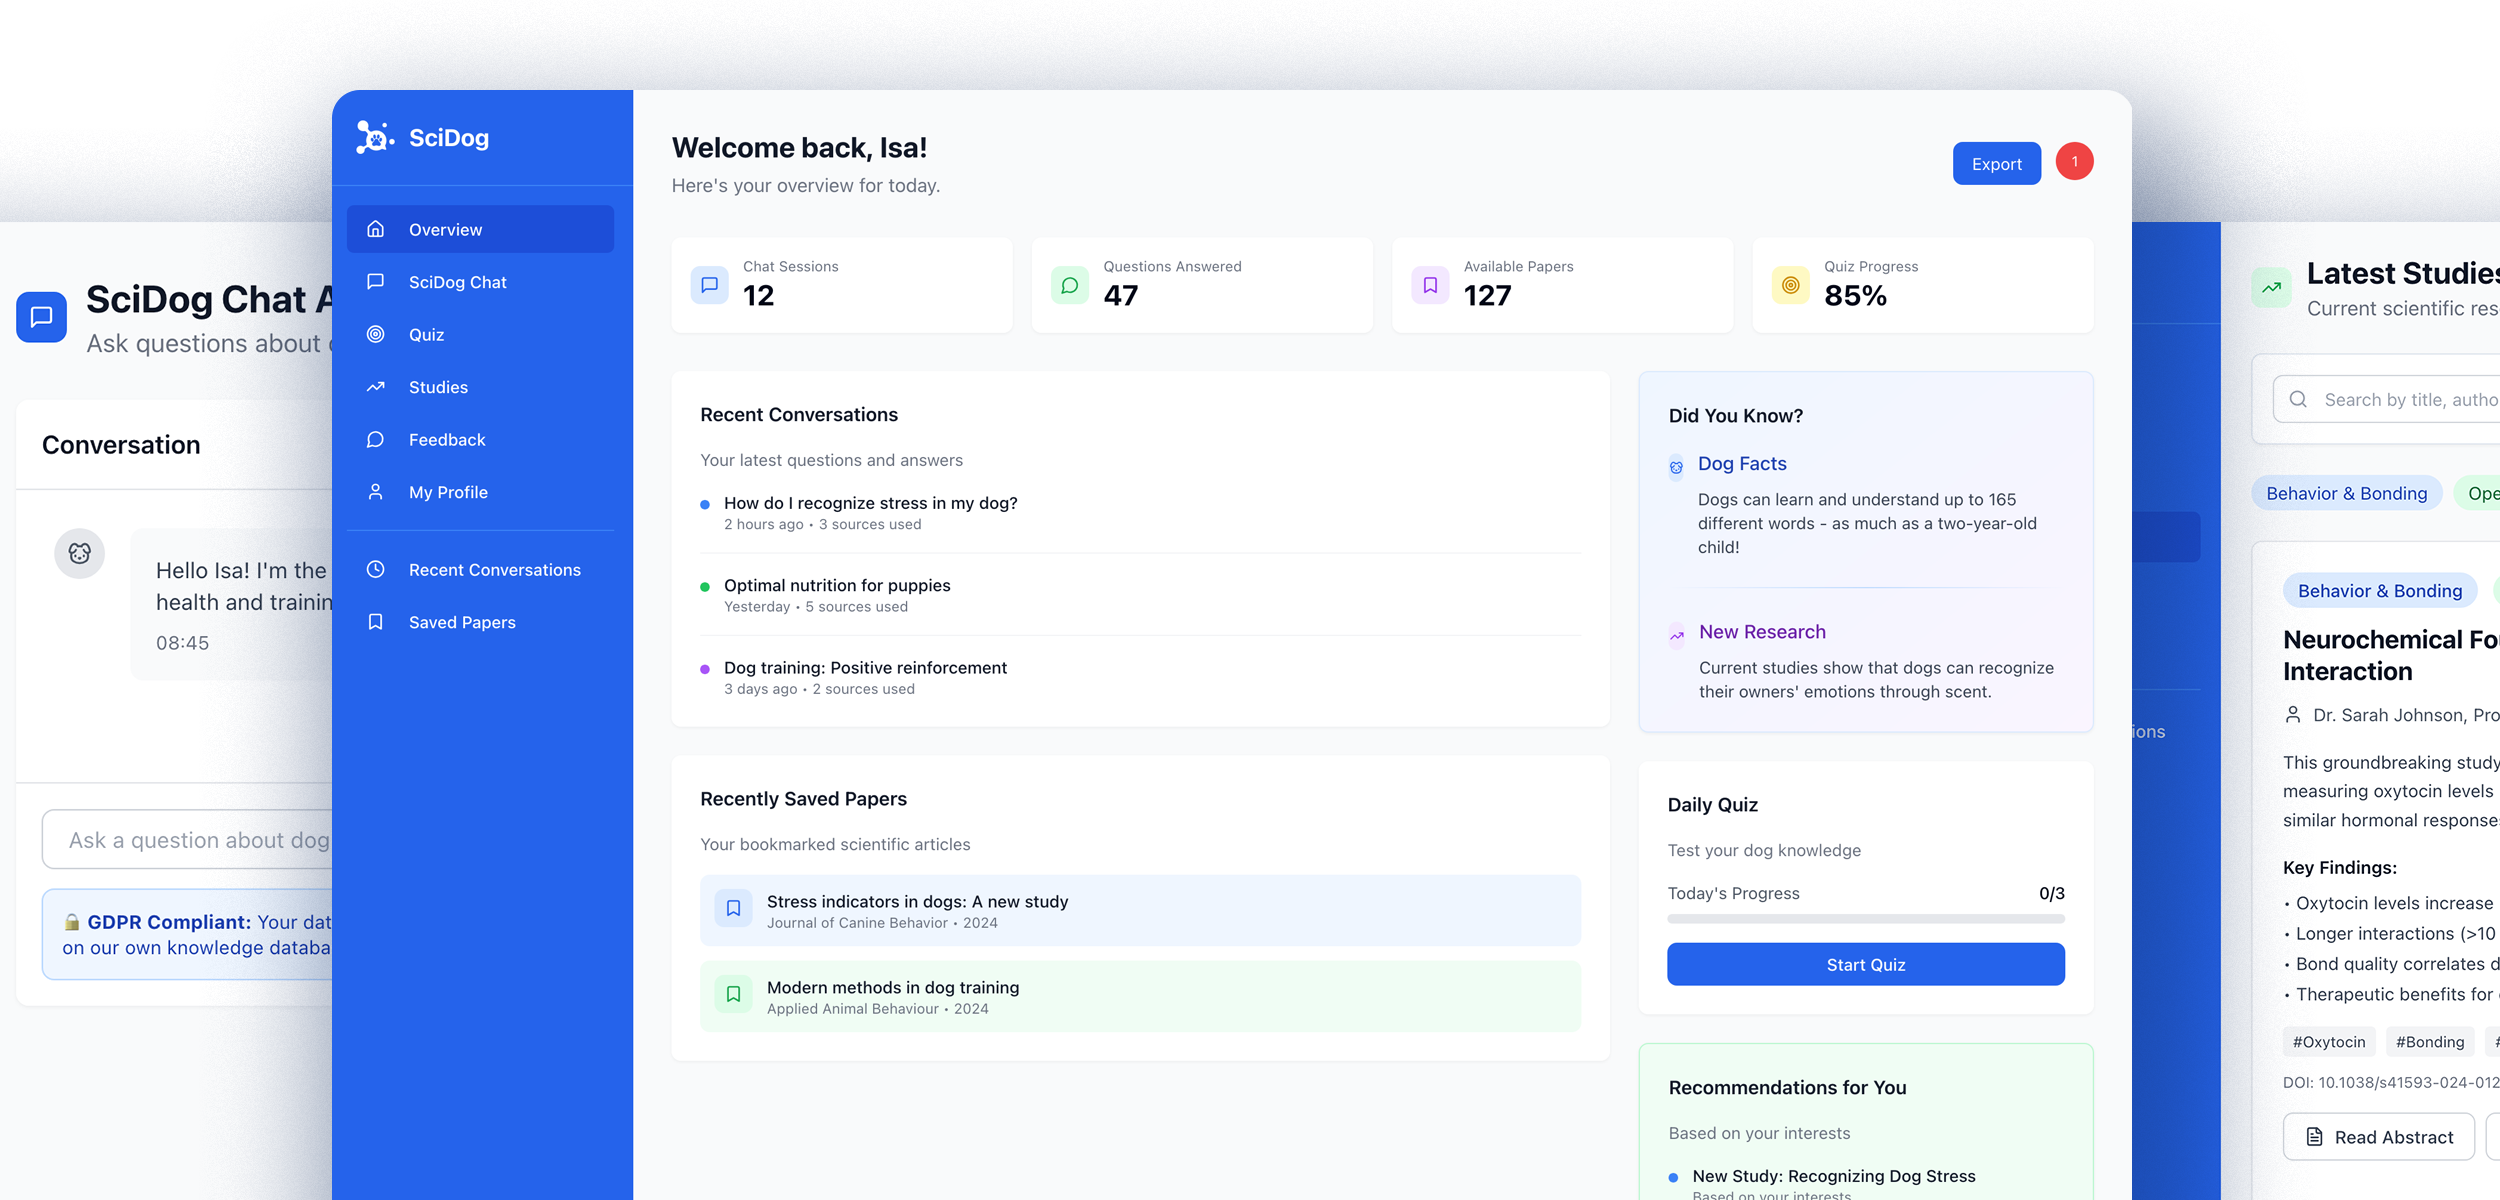Click the Questions Answered value 47

click(x=1121, y=296)
